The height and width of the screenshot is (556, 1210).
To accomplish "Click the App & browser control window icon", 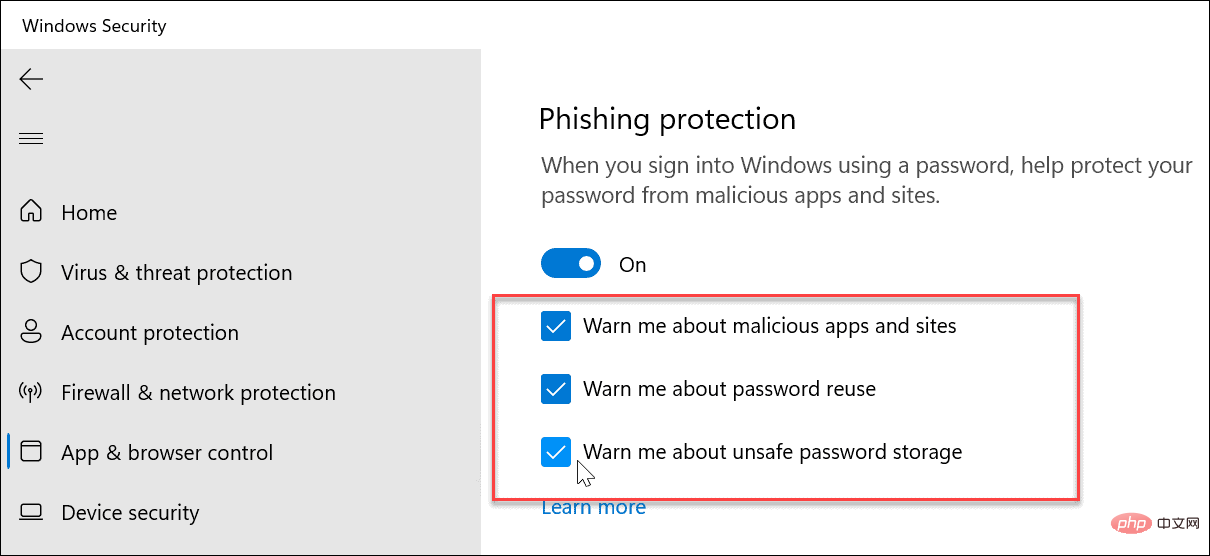I will 31,452.
